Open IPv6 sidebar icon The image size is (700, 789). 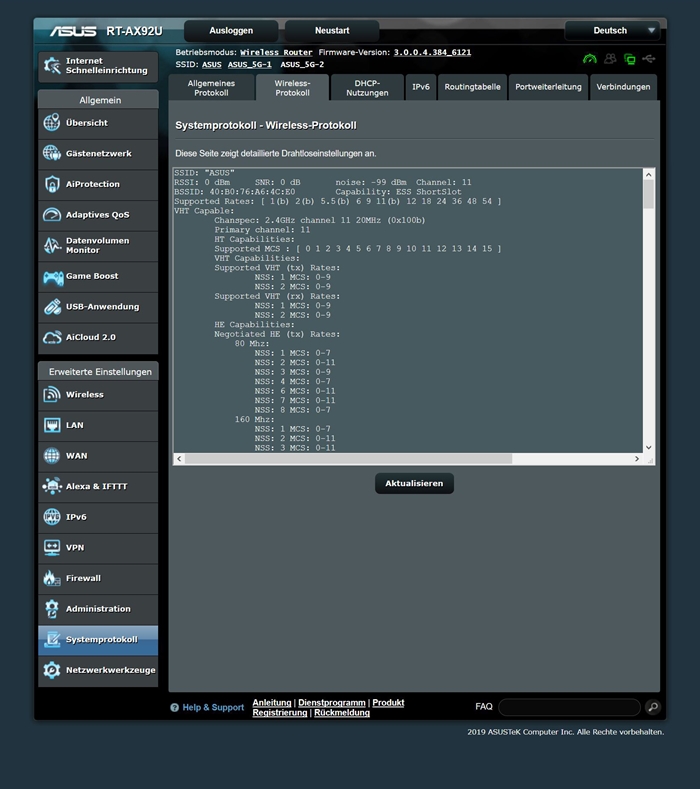[52, 517]
